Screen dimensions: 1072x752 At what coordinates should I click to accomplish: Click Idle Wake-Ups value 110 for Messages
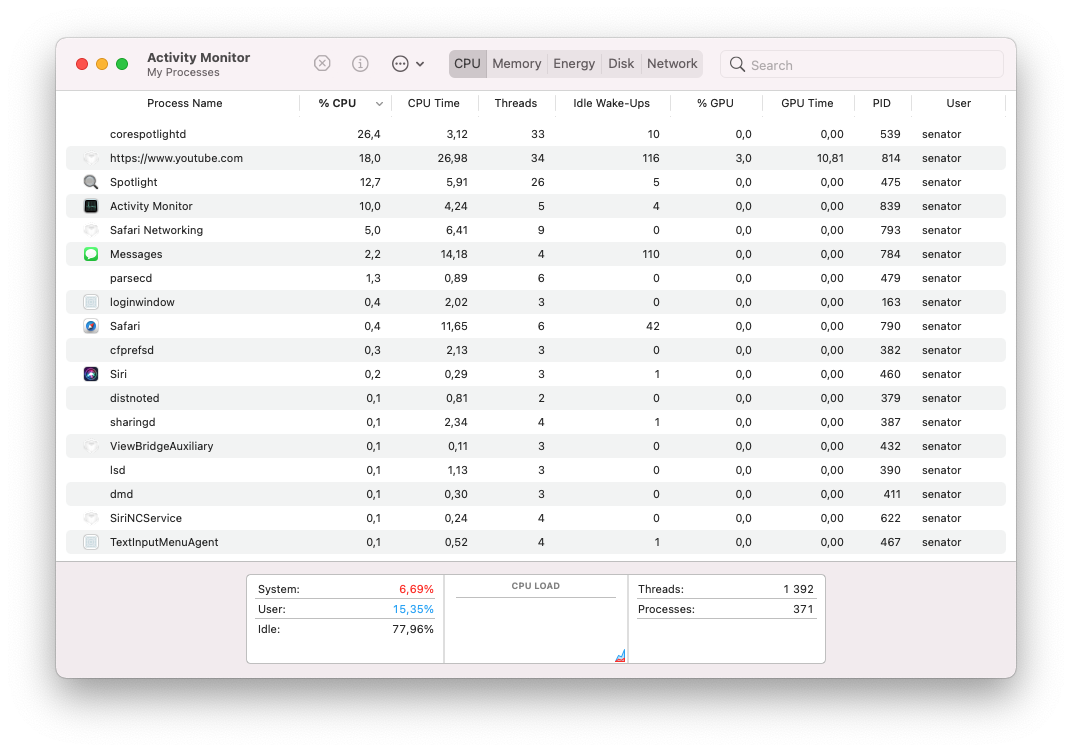[650, 254]
